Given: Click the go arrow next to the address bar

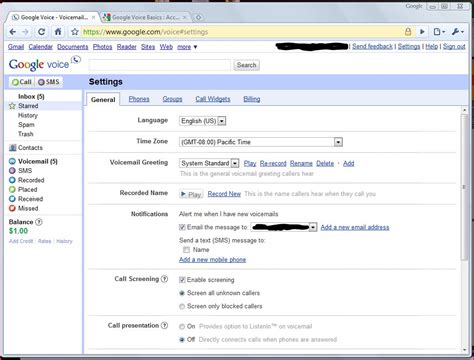Looking at the screenshot, I should tap(422, 32).
